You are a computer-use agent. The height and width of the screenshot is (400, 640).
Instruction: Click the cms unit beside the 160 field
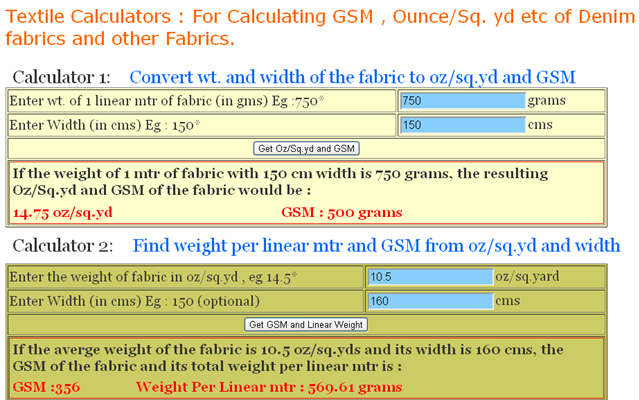point(507,301)
